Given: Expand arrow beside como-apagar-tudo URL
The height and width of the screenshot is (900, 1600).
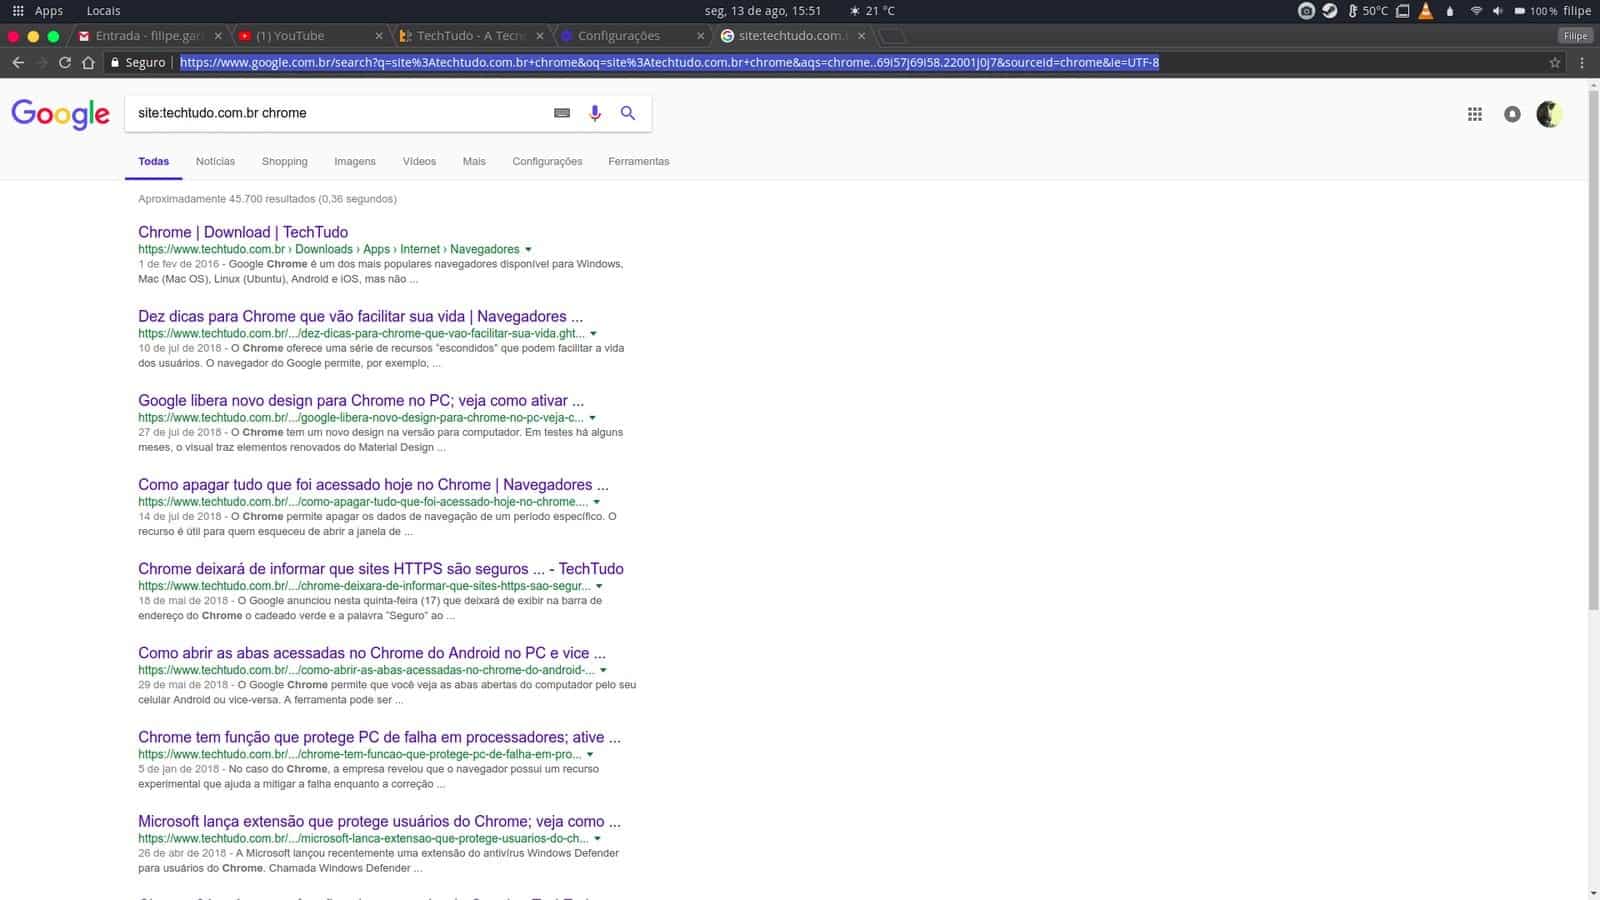Looking at the screenshot, I should (x=597, y=502).
